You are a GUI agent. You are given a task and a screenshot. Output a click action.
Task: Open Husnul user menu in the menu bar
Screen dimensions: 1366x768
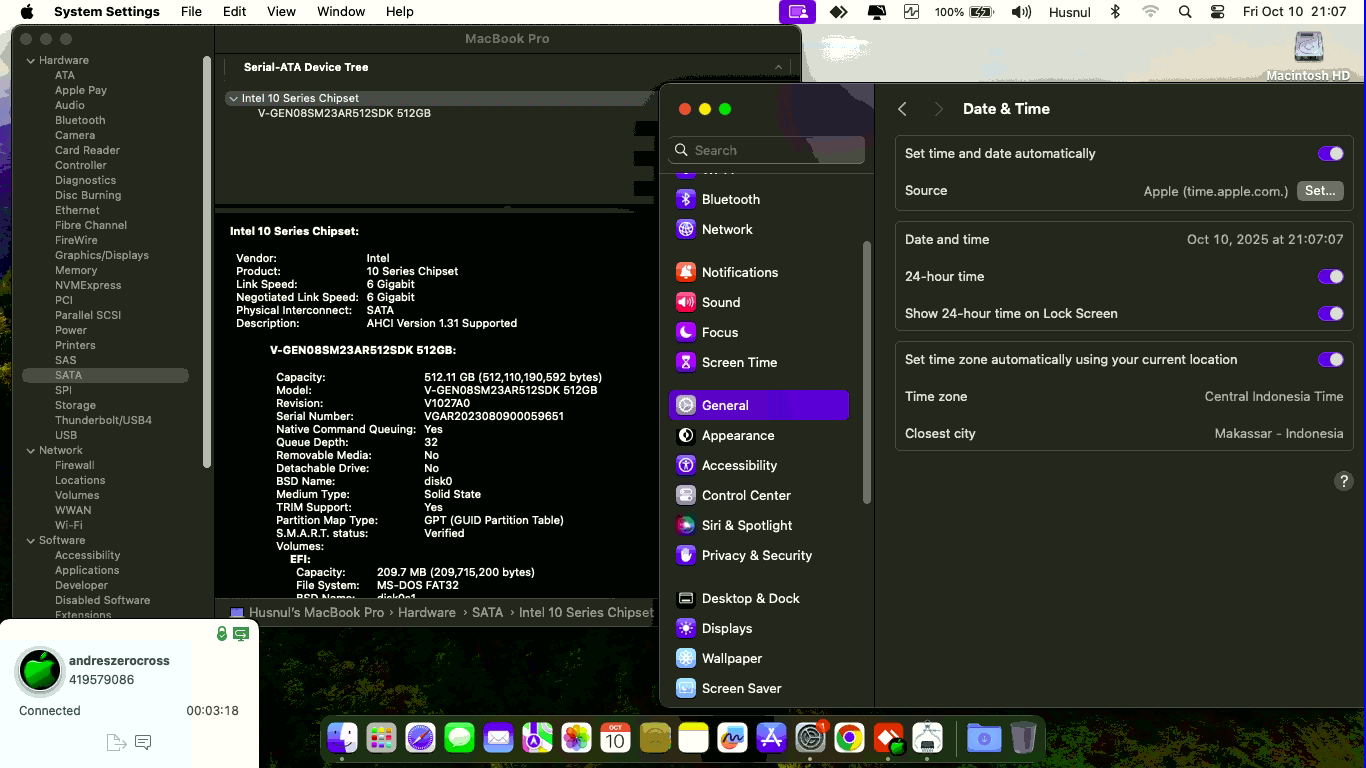1070,12
